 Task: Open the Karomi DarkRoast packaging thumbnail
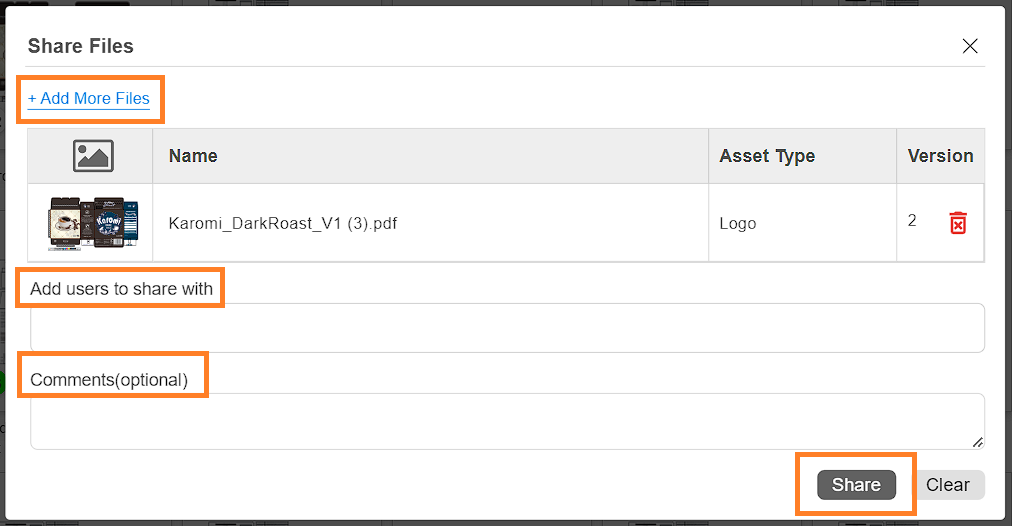(x=93, y=223)
